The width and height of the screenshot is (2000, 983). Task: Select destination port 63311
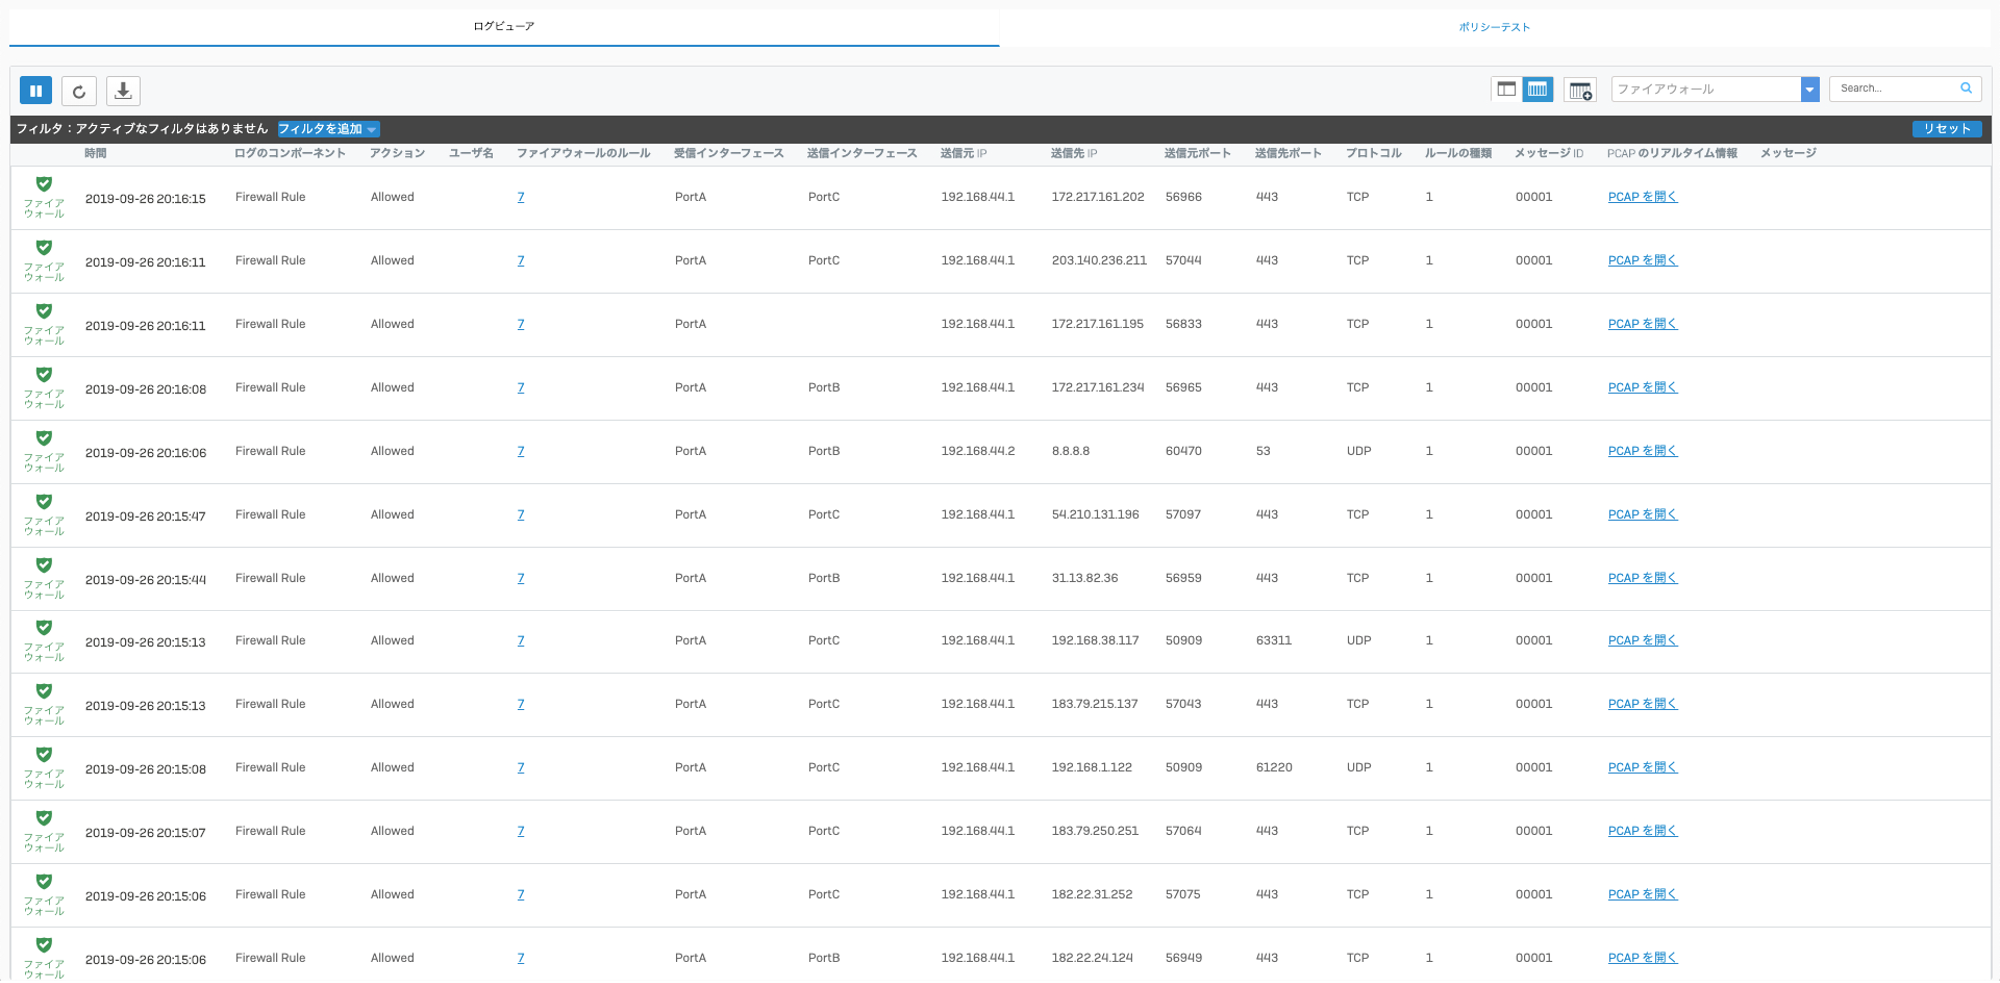[1273, 641]
